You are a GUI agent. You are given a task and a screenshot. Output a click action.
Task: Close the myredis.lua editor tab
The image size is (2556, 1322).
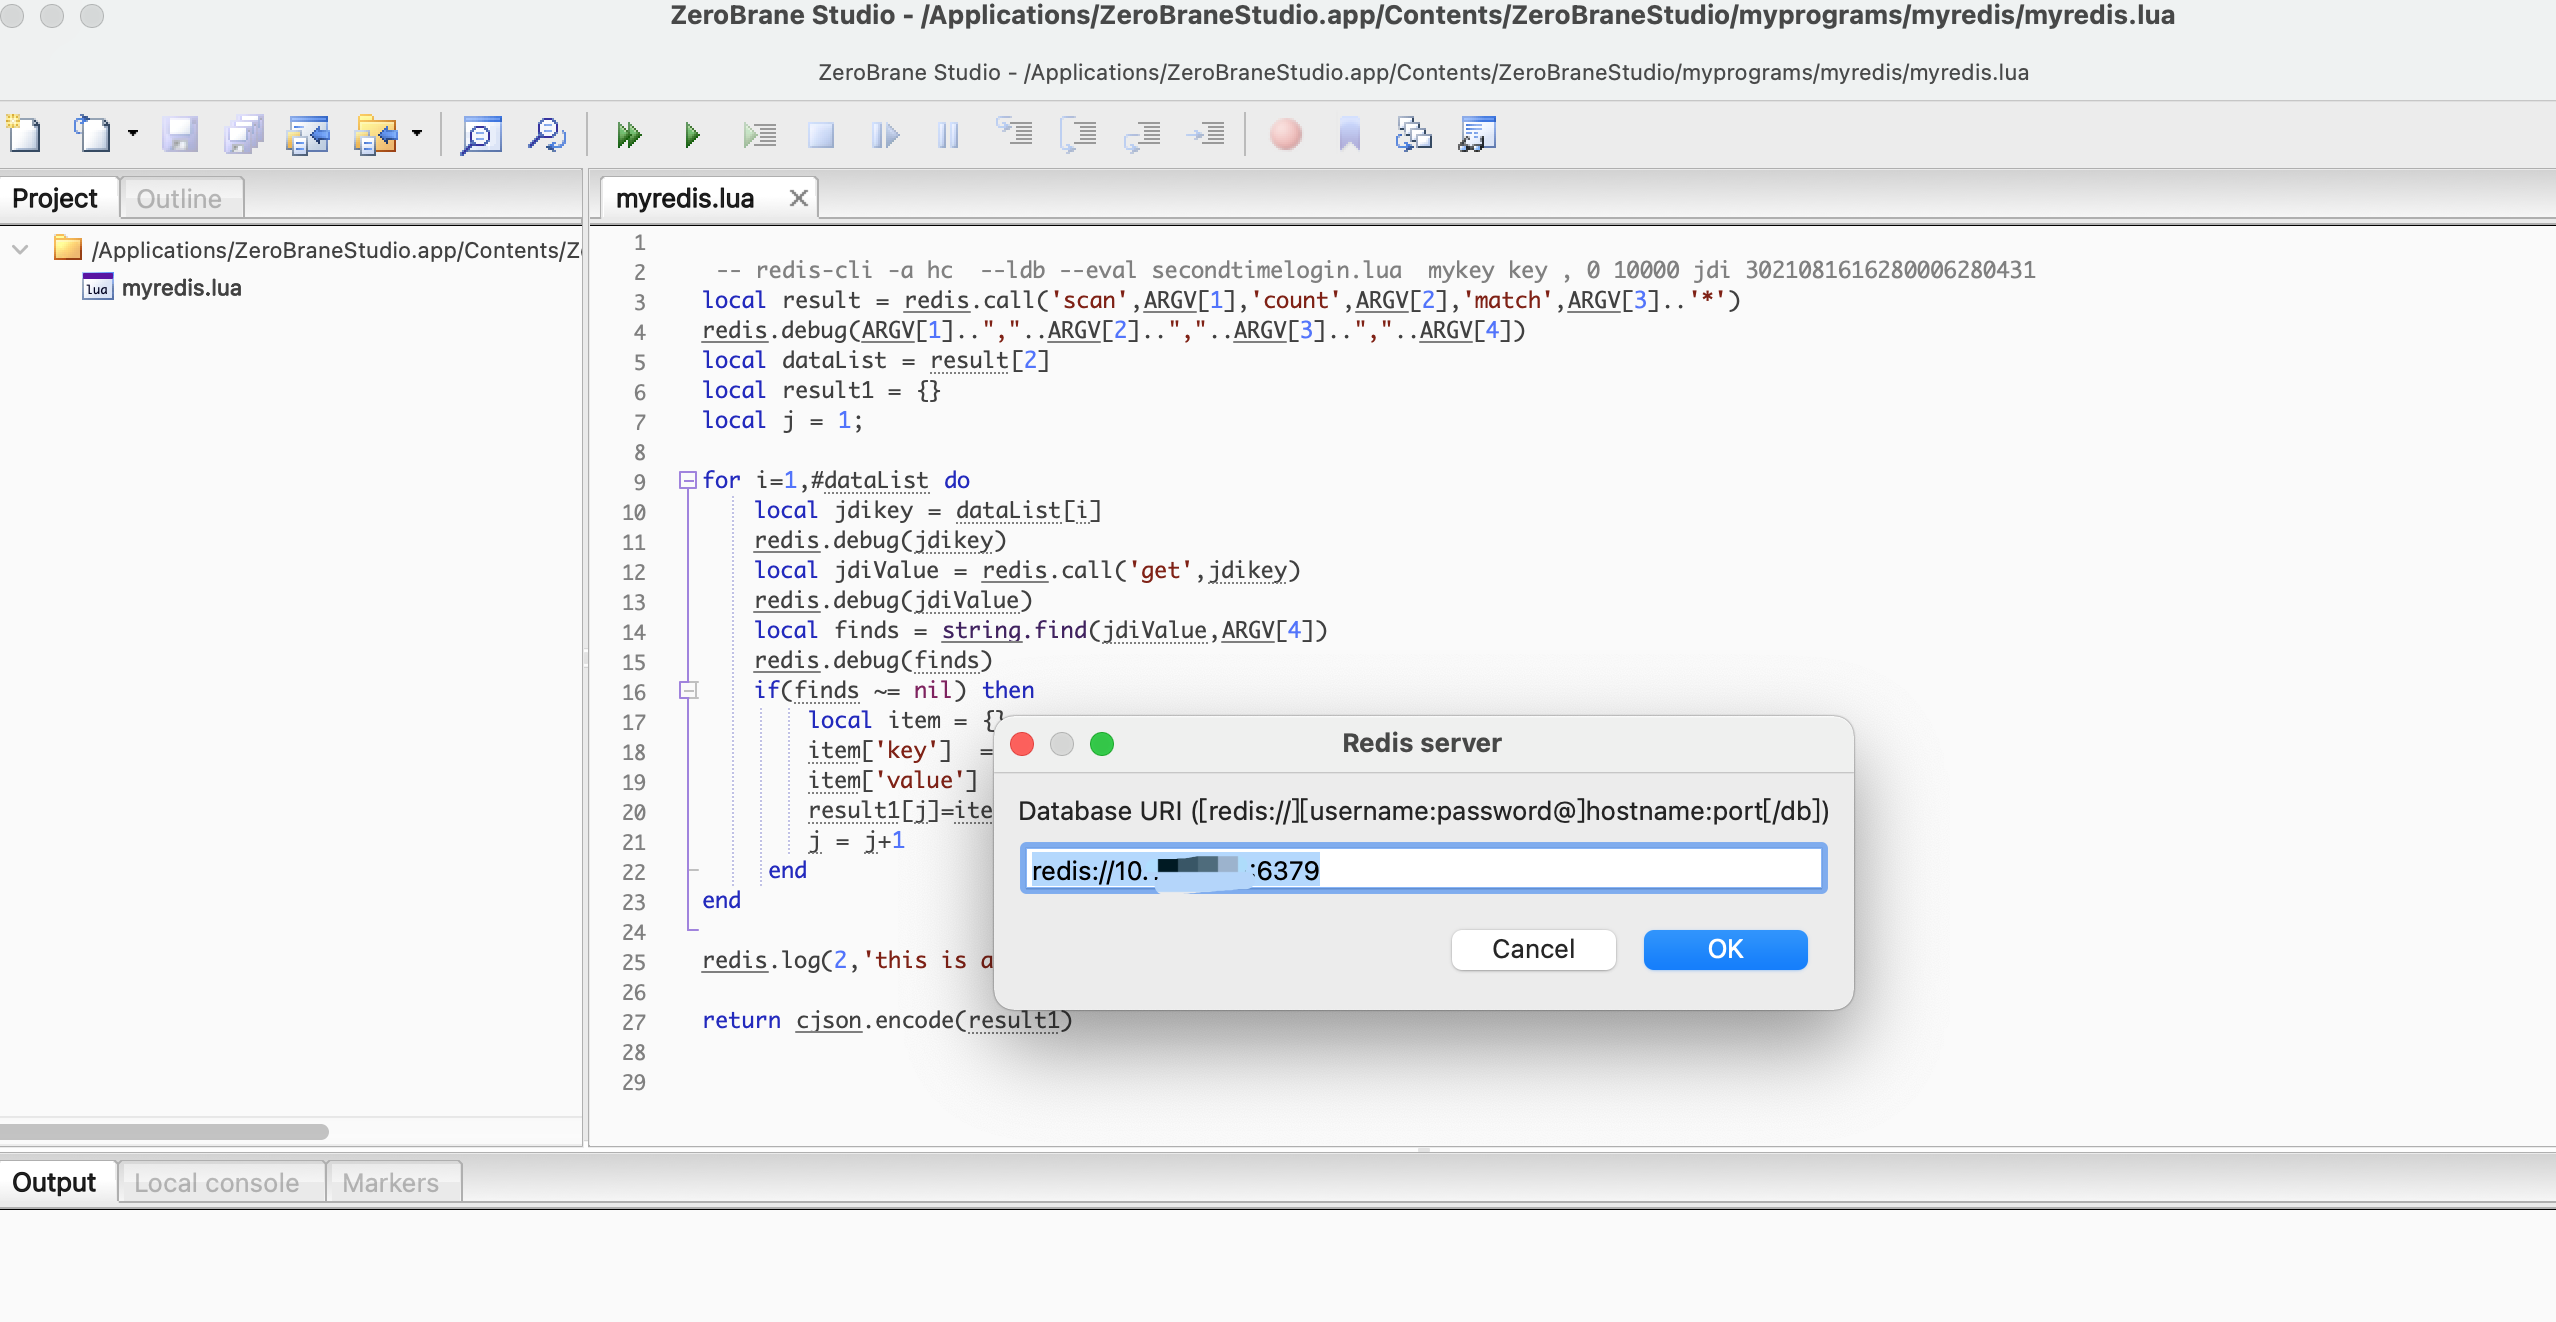coord(798,198)
